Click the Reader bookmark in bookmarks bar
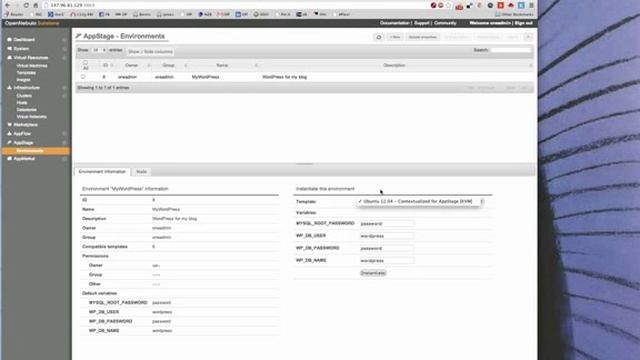The image size is (640, 360). [x=14, y=14]
